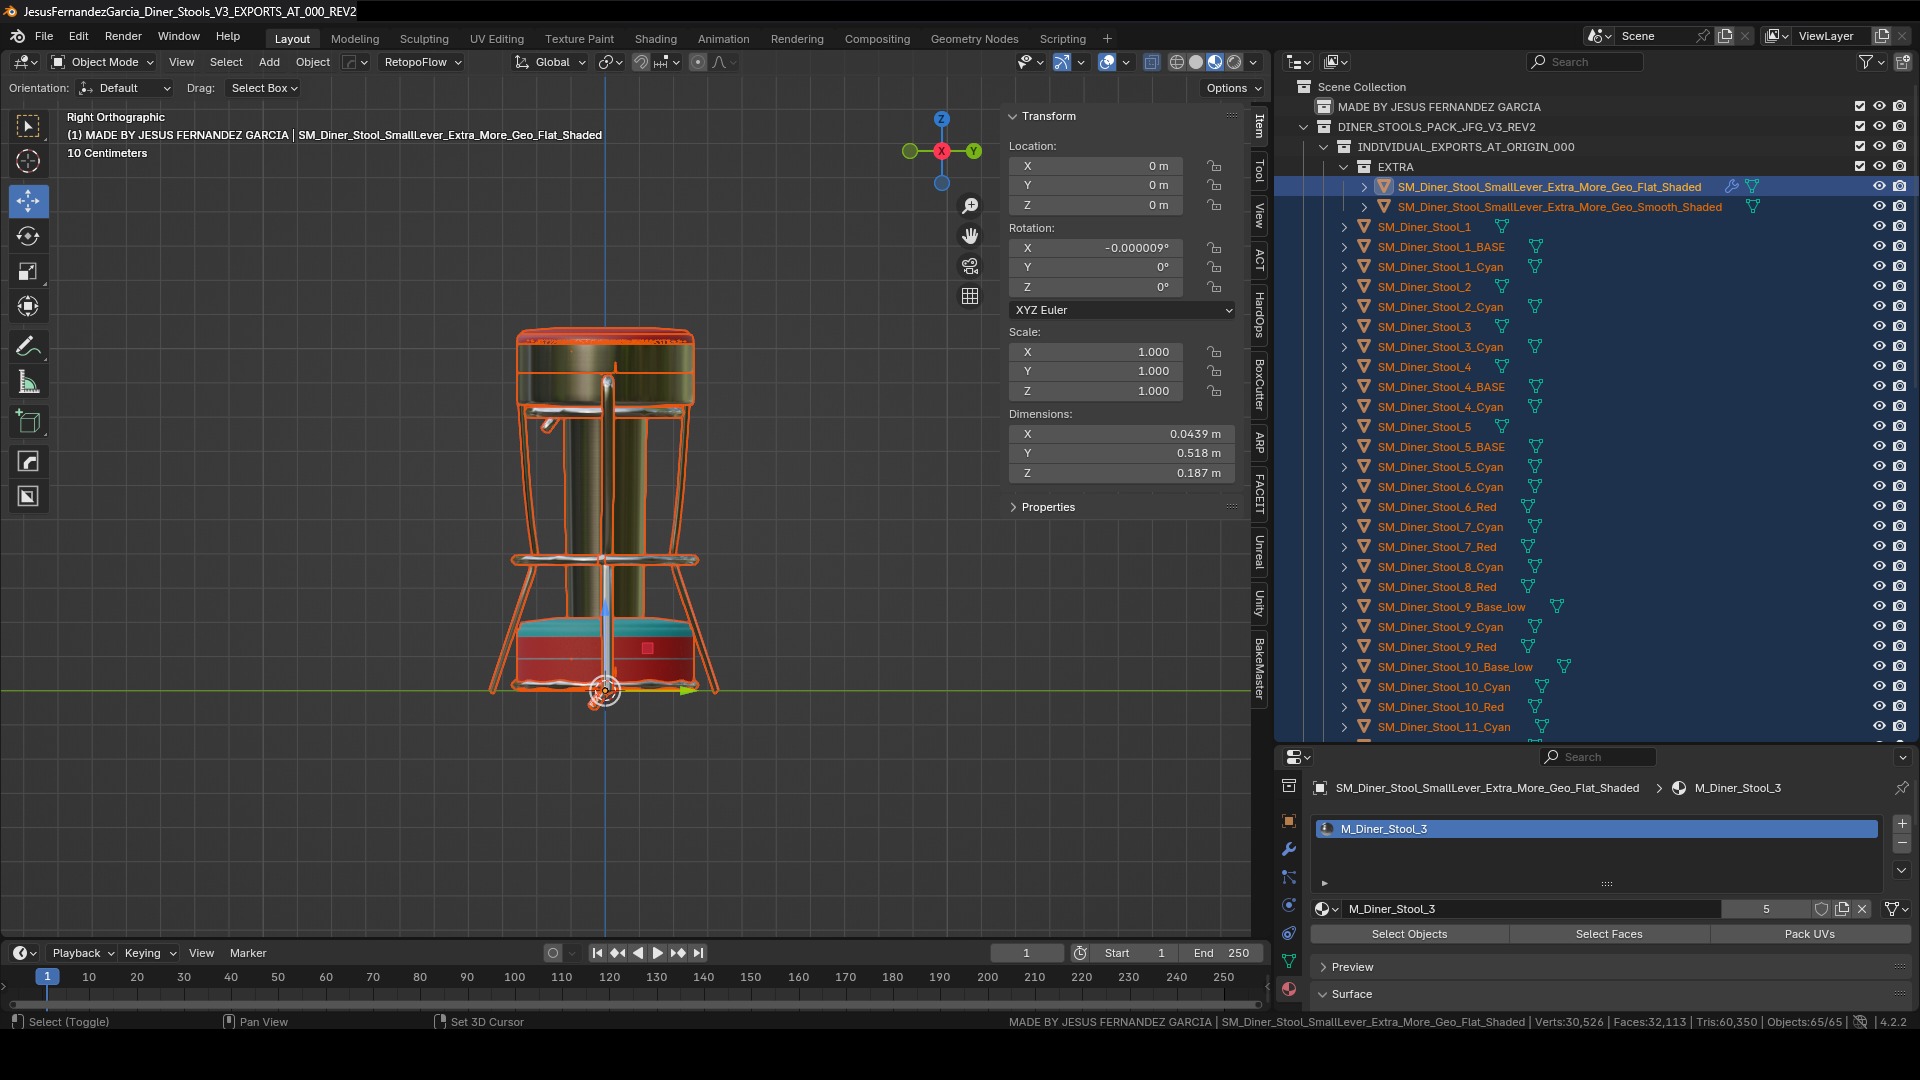Jump to first frame in timeline

(597, 953)
